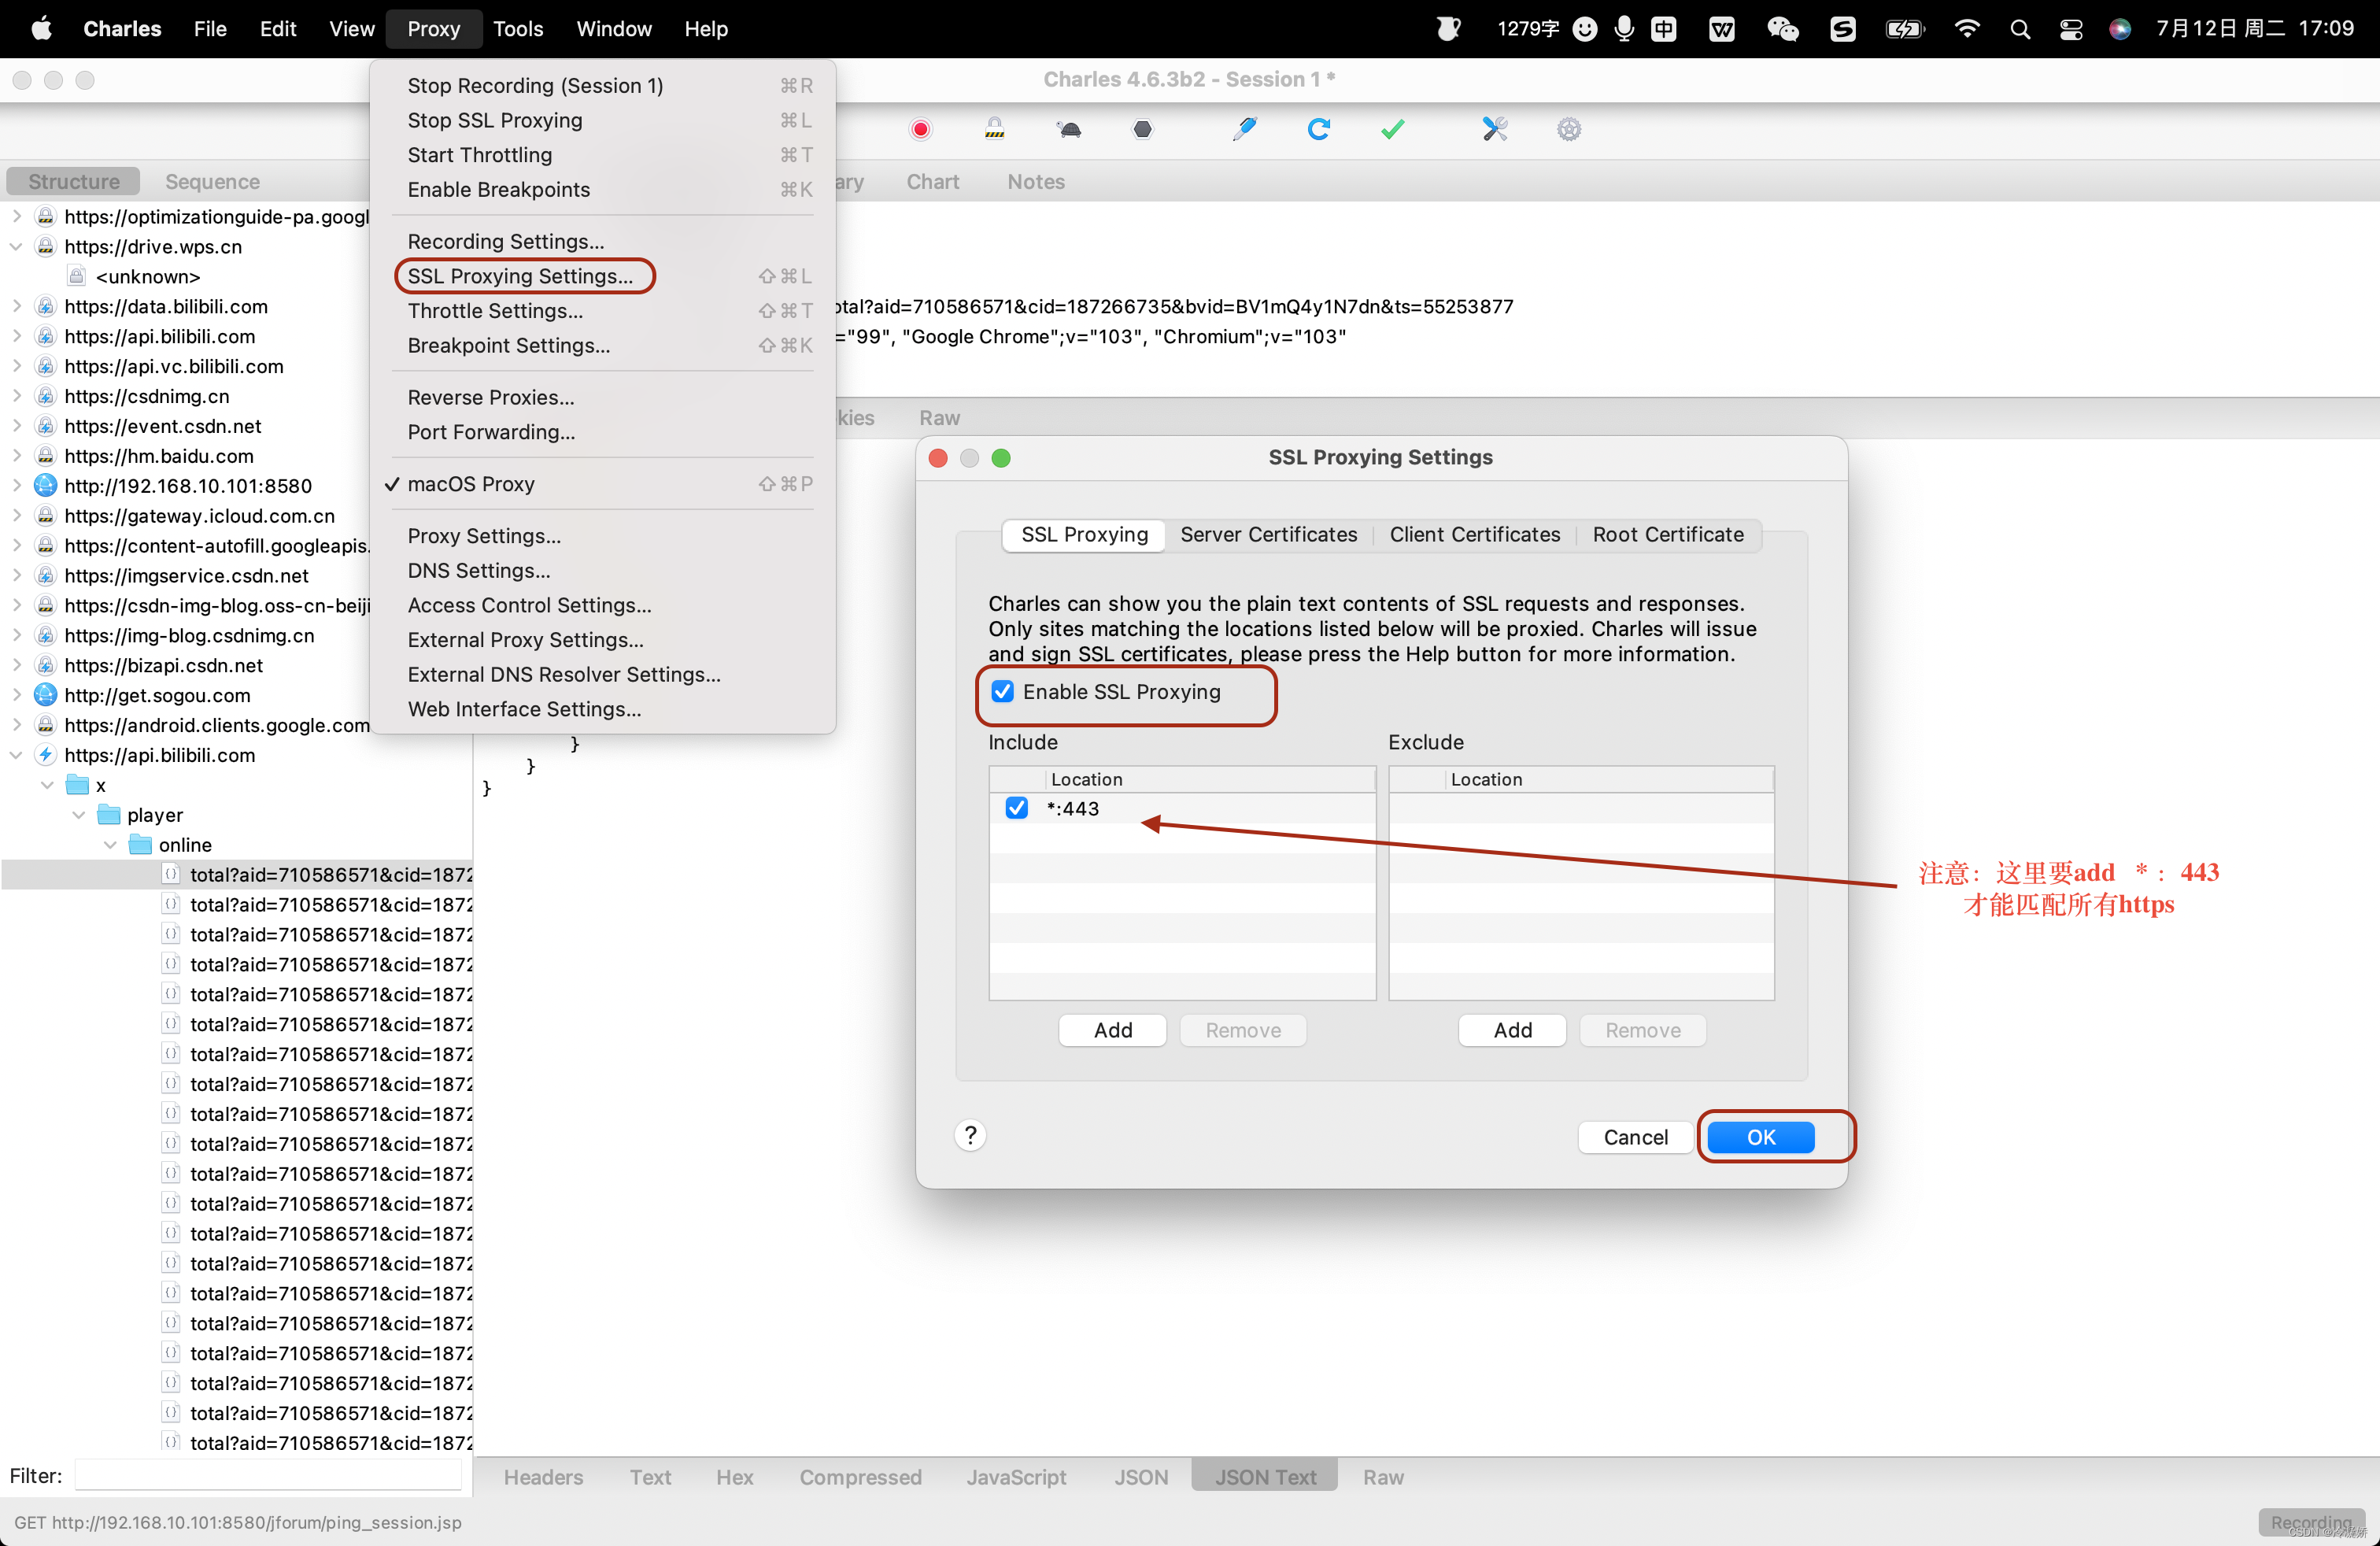Click OK in SSL Proxying Settings
Image resolution: width=2380 pixels, height=1546 pixels.
tap(1760, 1137)
